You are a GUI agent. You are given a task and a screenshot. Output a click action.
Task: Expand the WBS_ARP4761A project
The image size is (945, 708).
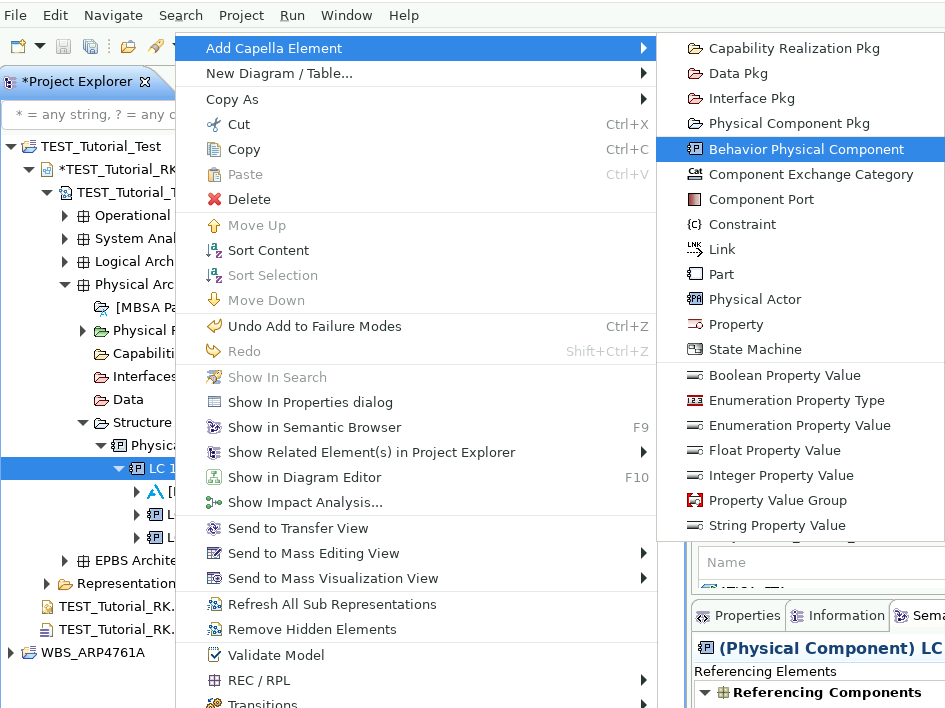(x=10, y=653)
